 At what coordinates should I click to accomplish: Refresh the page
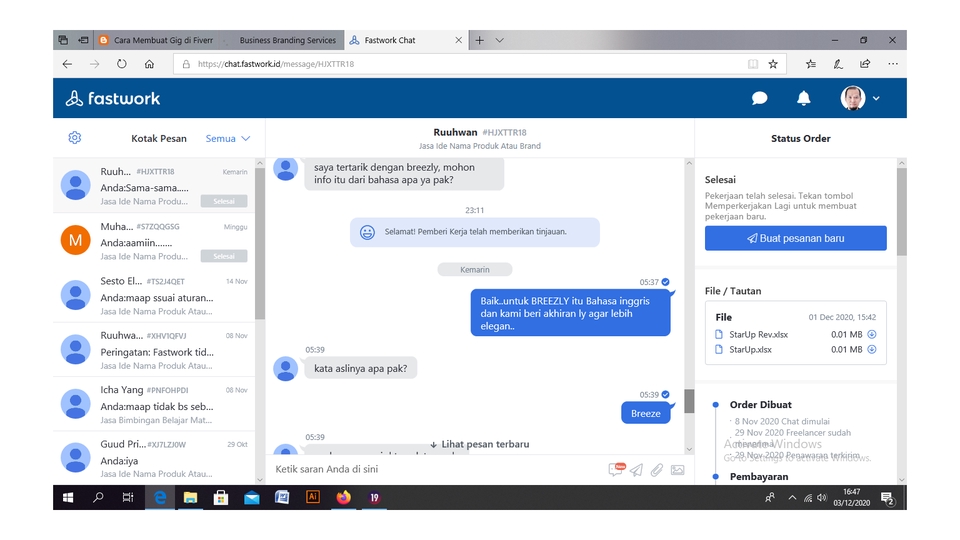click(x=122, y=64)
